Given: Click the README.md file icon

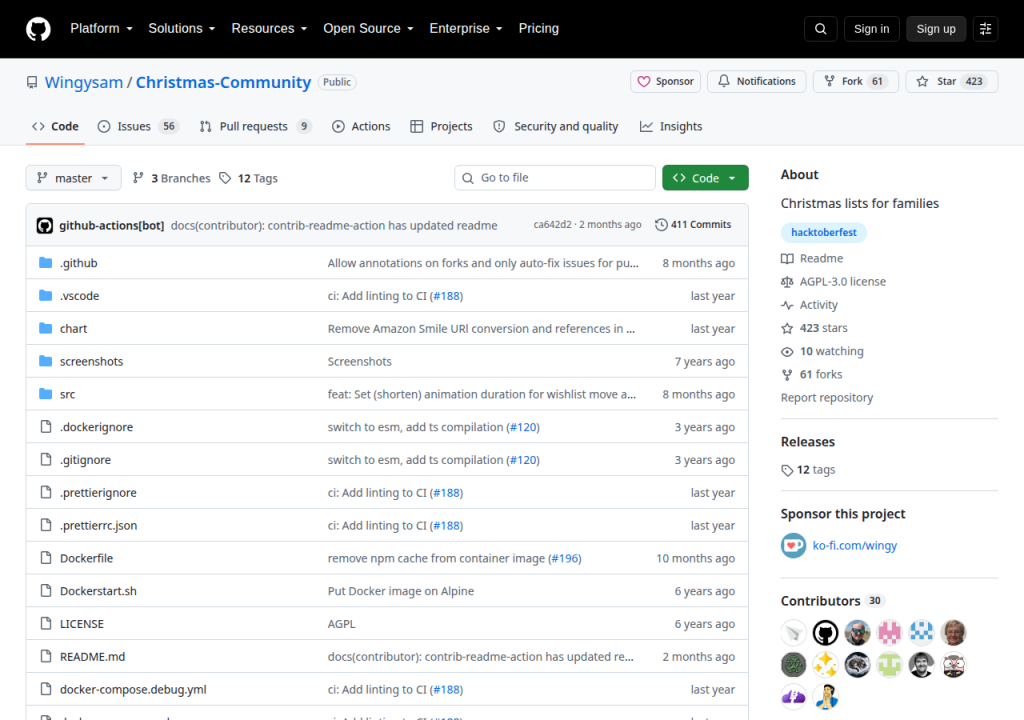Looking at the screenshot, I should 46,656.
